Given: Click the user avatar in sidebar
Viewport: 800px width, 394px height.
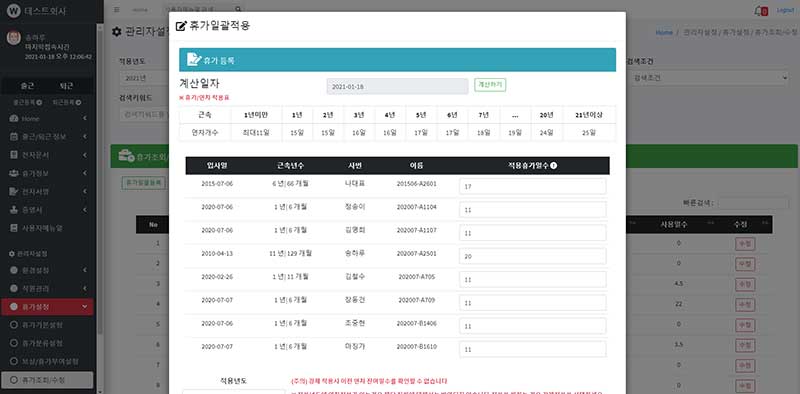Looking at the screenshot, I should click(14, 39).
